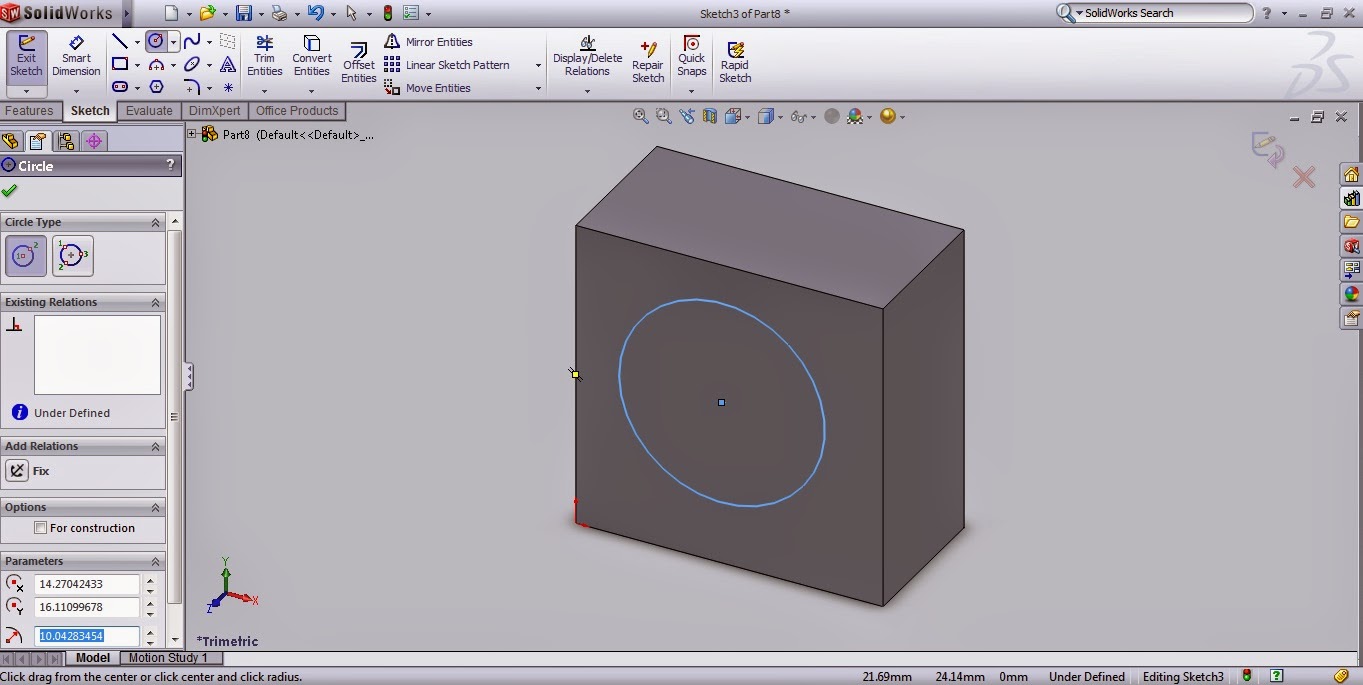
Task: Pick the Straight Slot tool
Action: [x=120, y=88]
